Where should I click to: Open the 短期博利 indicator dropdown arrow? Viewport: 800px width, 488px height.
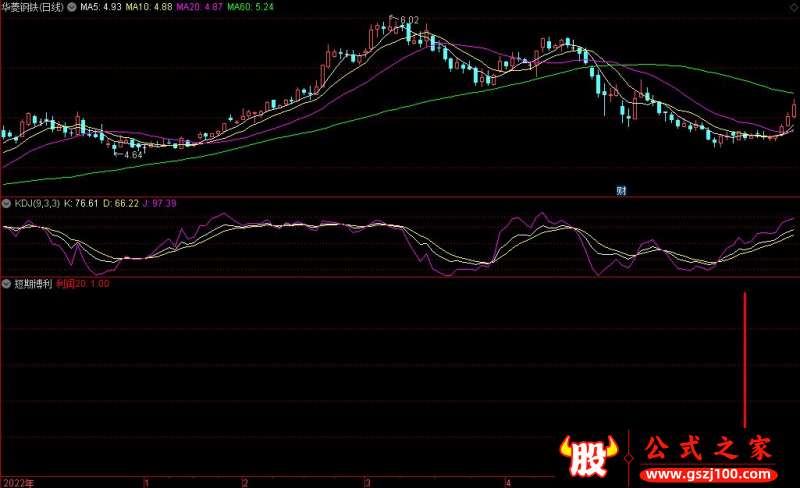pos(6,284)
